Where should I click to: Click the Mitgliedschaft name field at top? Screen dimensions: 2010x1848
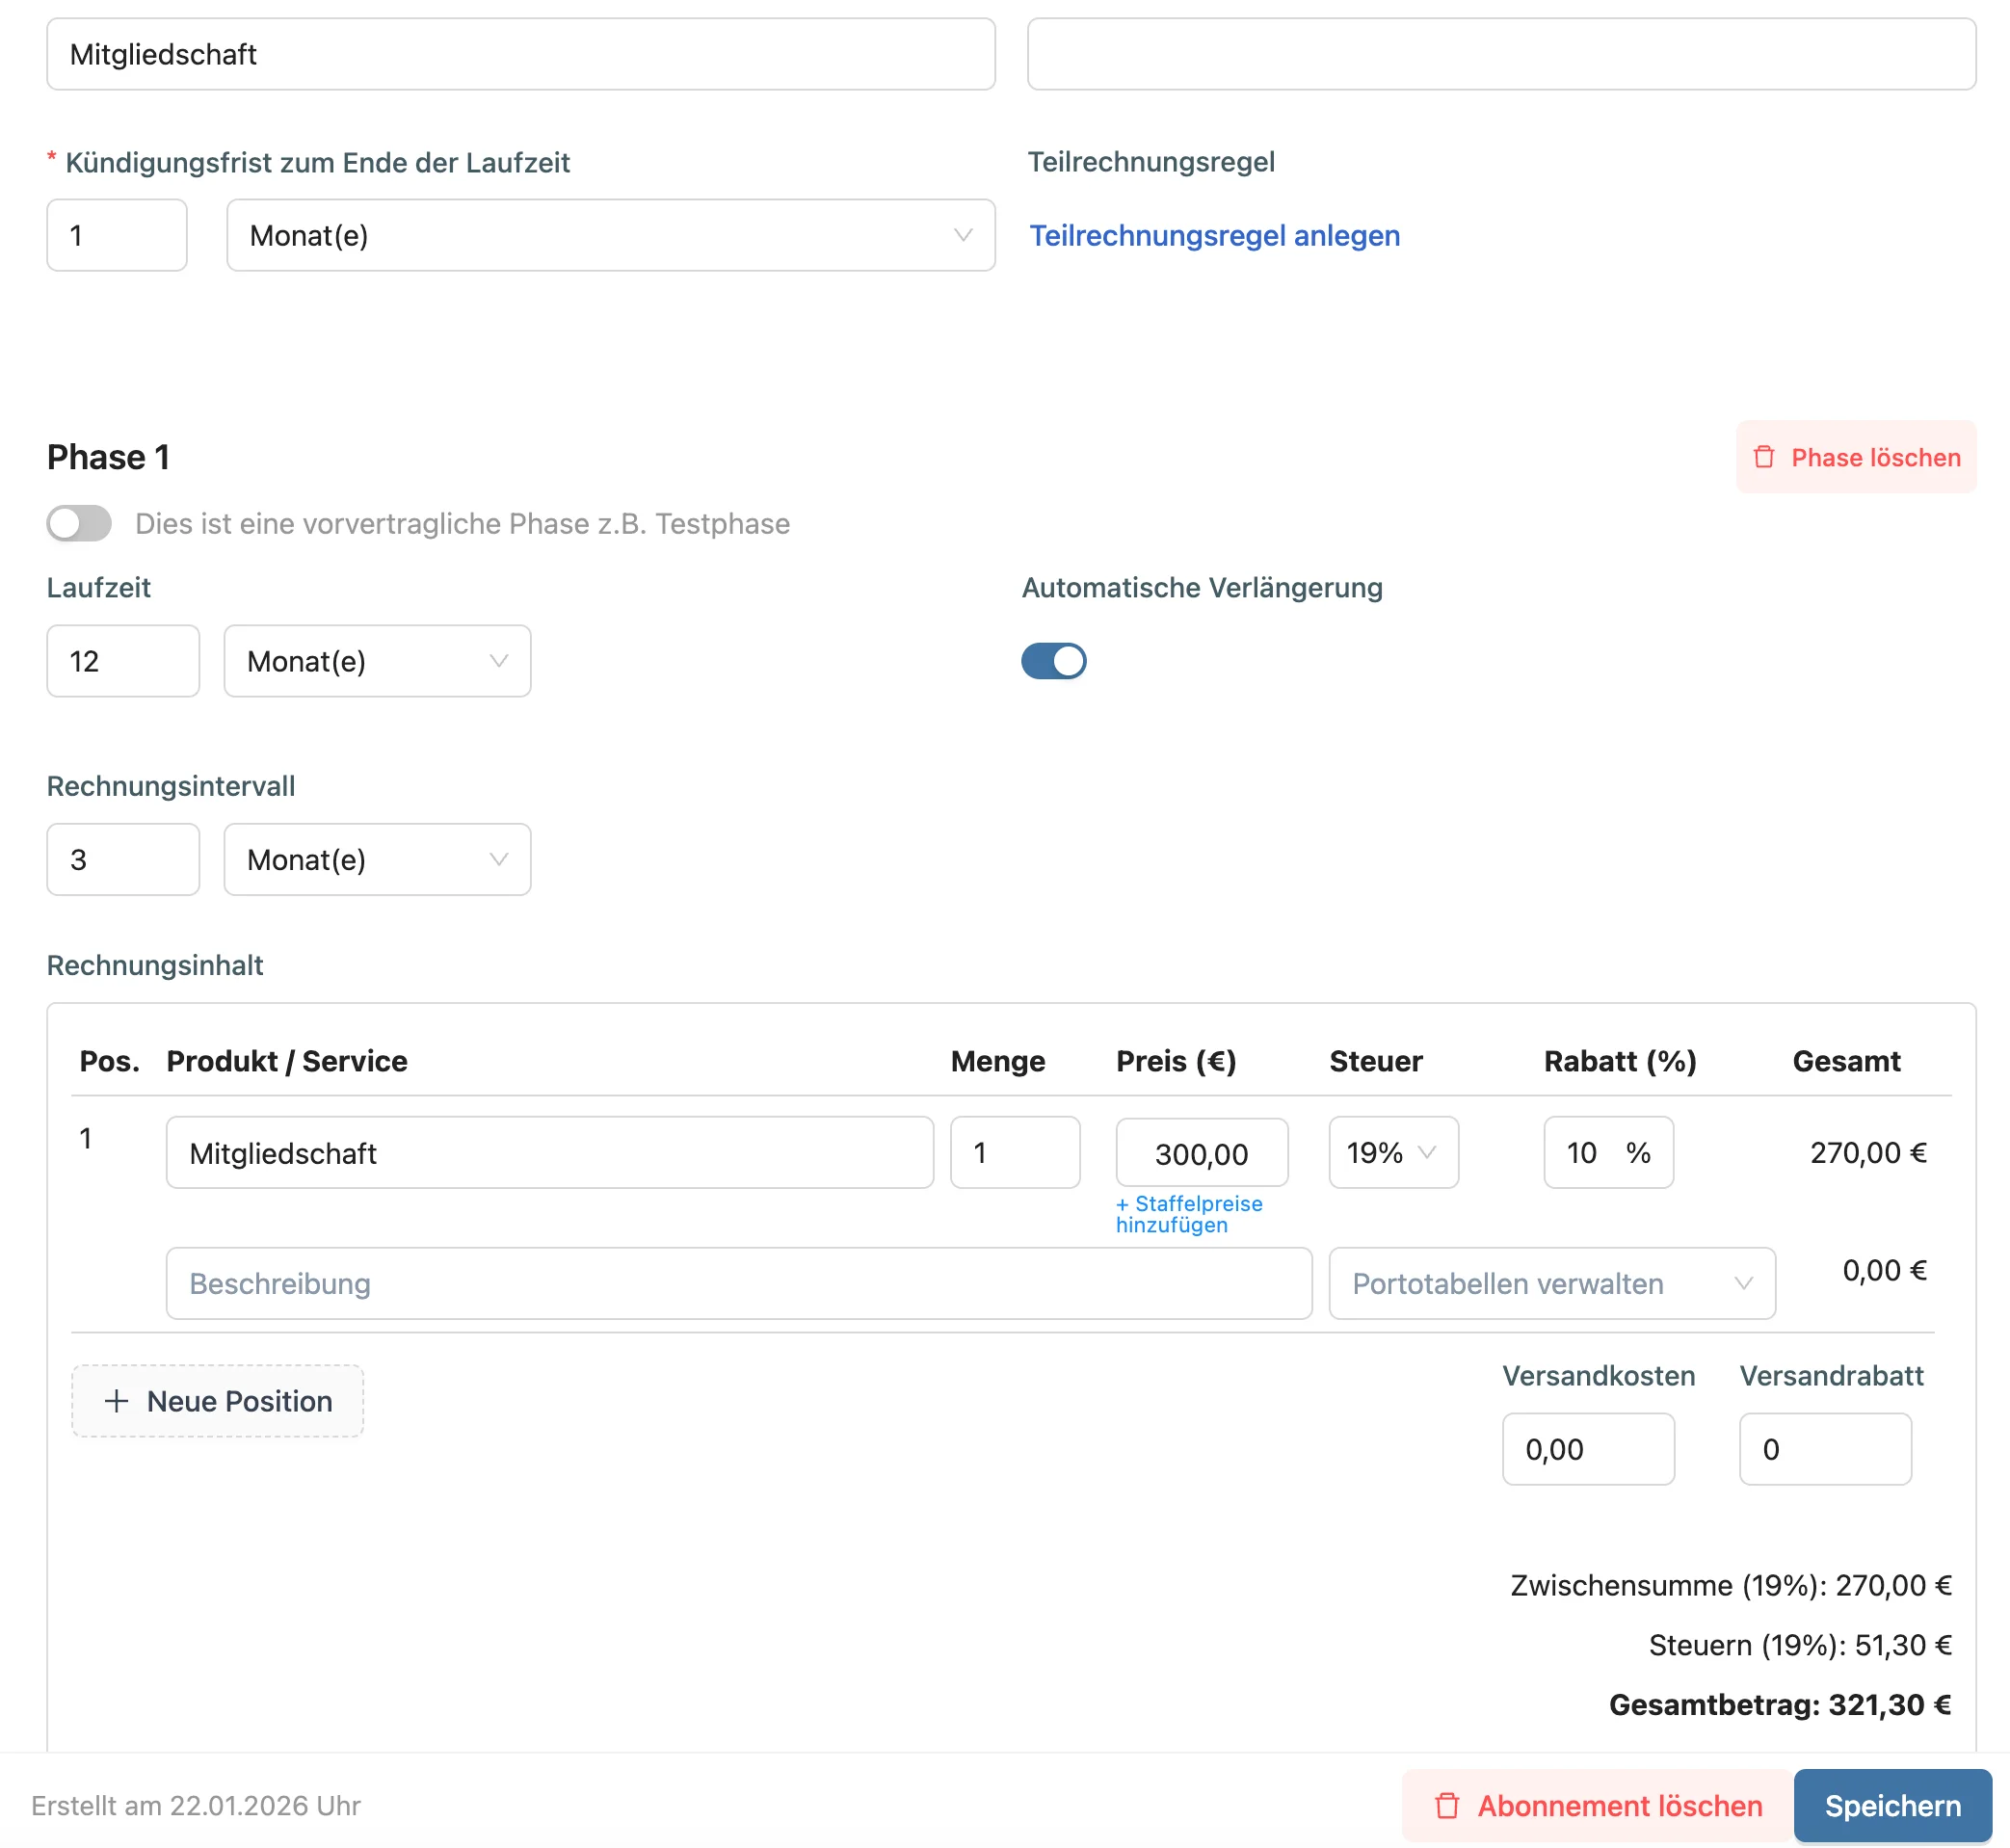(x=520, y=54)
